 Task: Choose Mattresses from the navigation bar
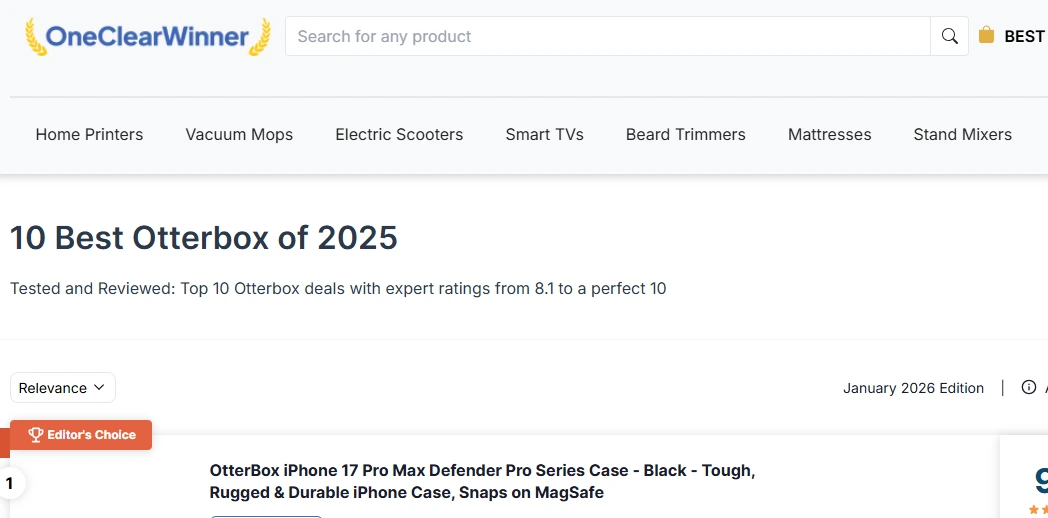coord(829,135)
